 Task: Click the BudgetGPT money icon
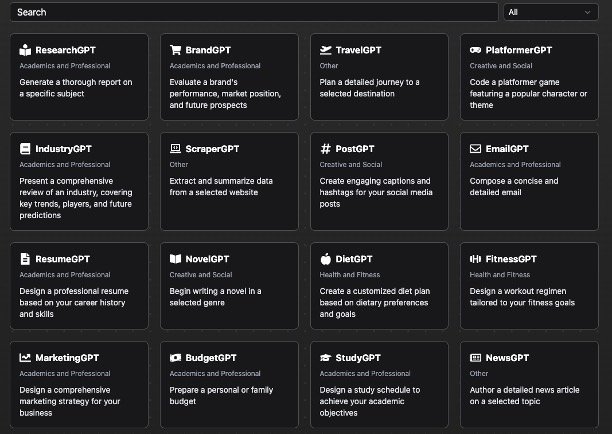(176, 358)
